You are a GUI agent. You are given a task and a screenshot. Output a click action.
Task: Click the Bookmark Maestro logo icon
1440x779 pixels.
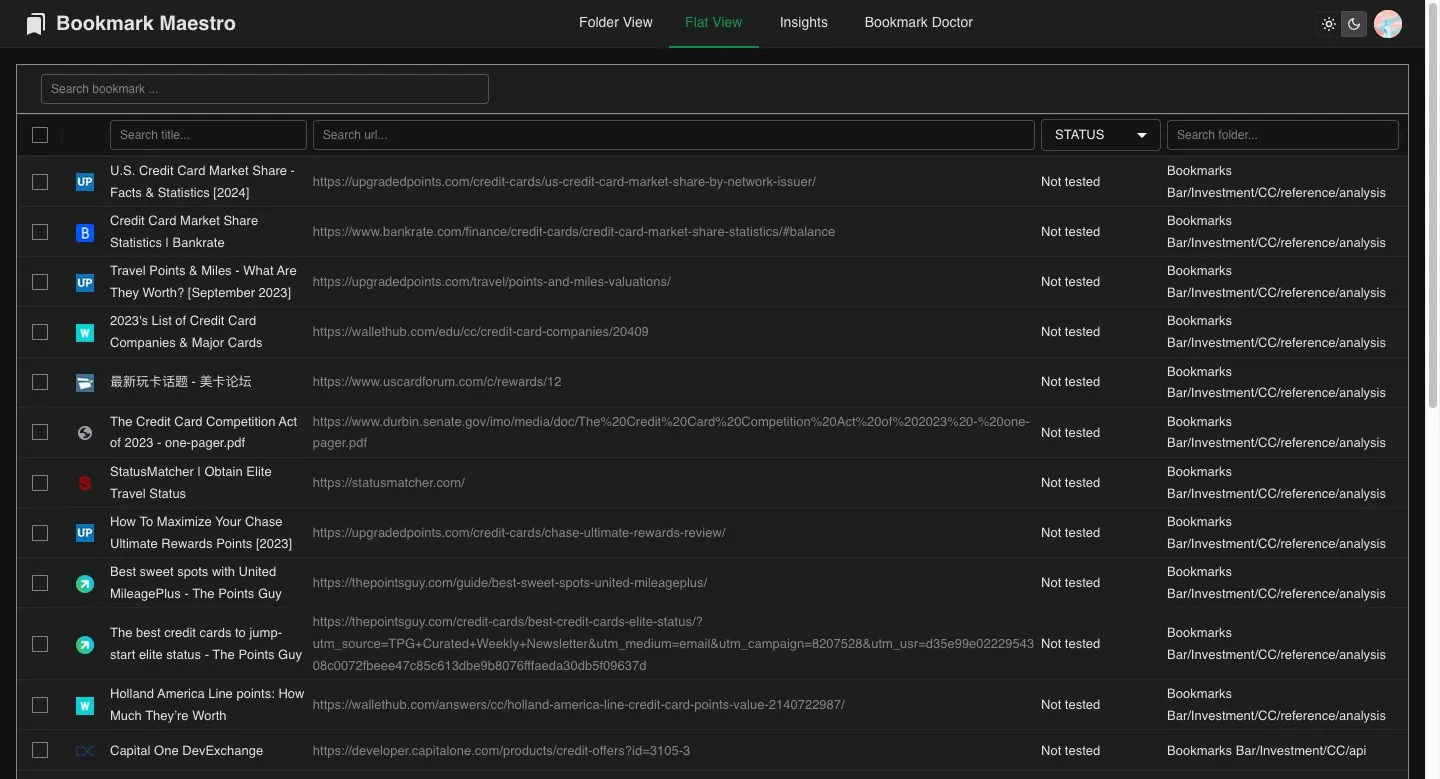point(36,23)
